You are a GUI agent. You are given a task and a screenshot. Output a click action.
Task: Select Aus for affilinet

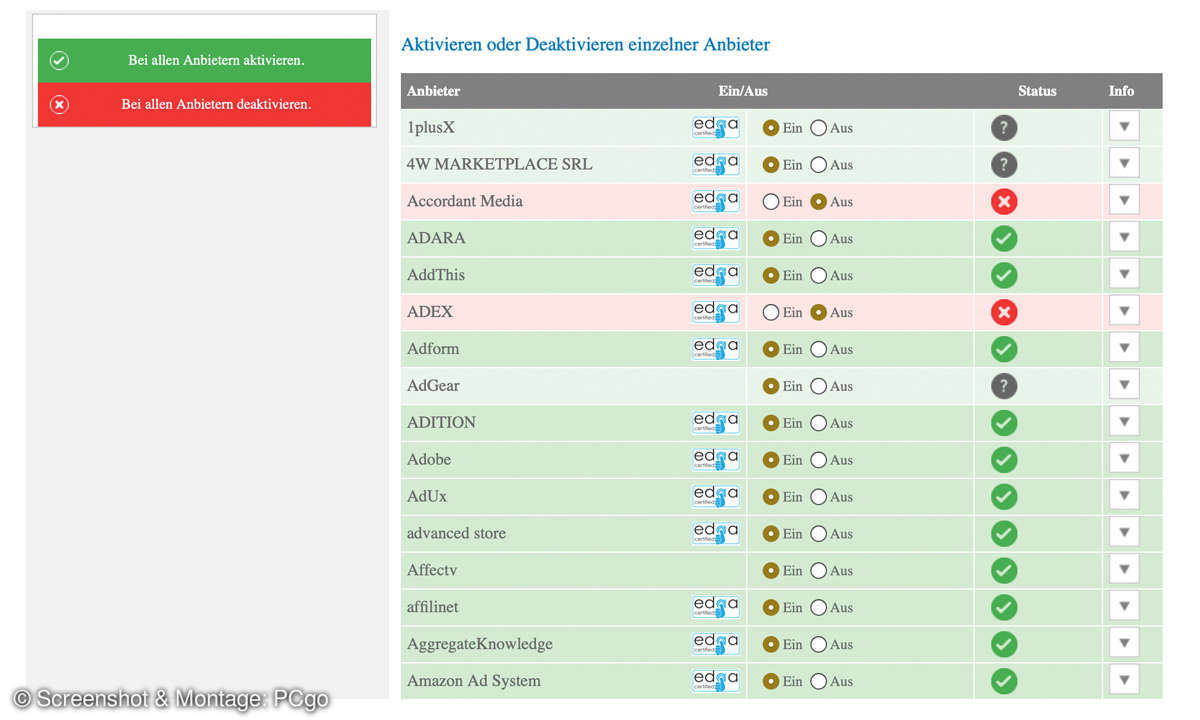coord(819,608)
